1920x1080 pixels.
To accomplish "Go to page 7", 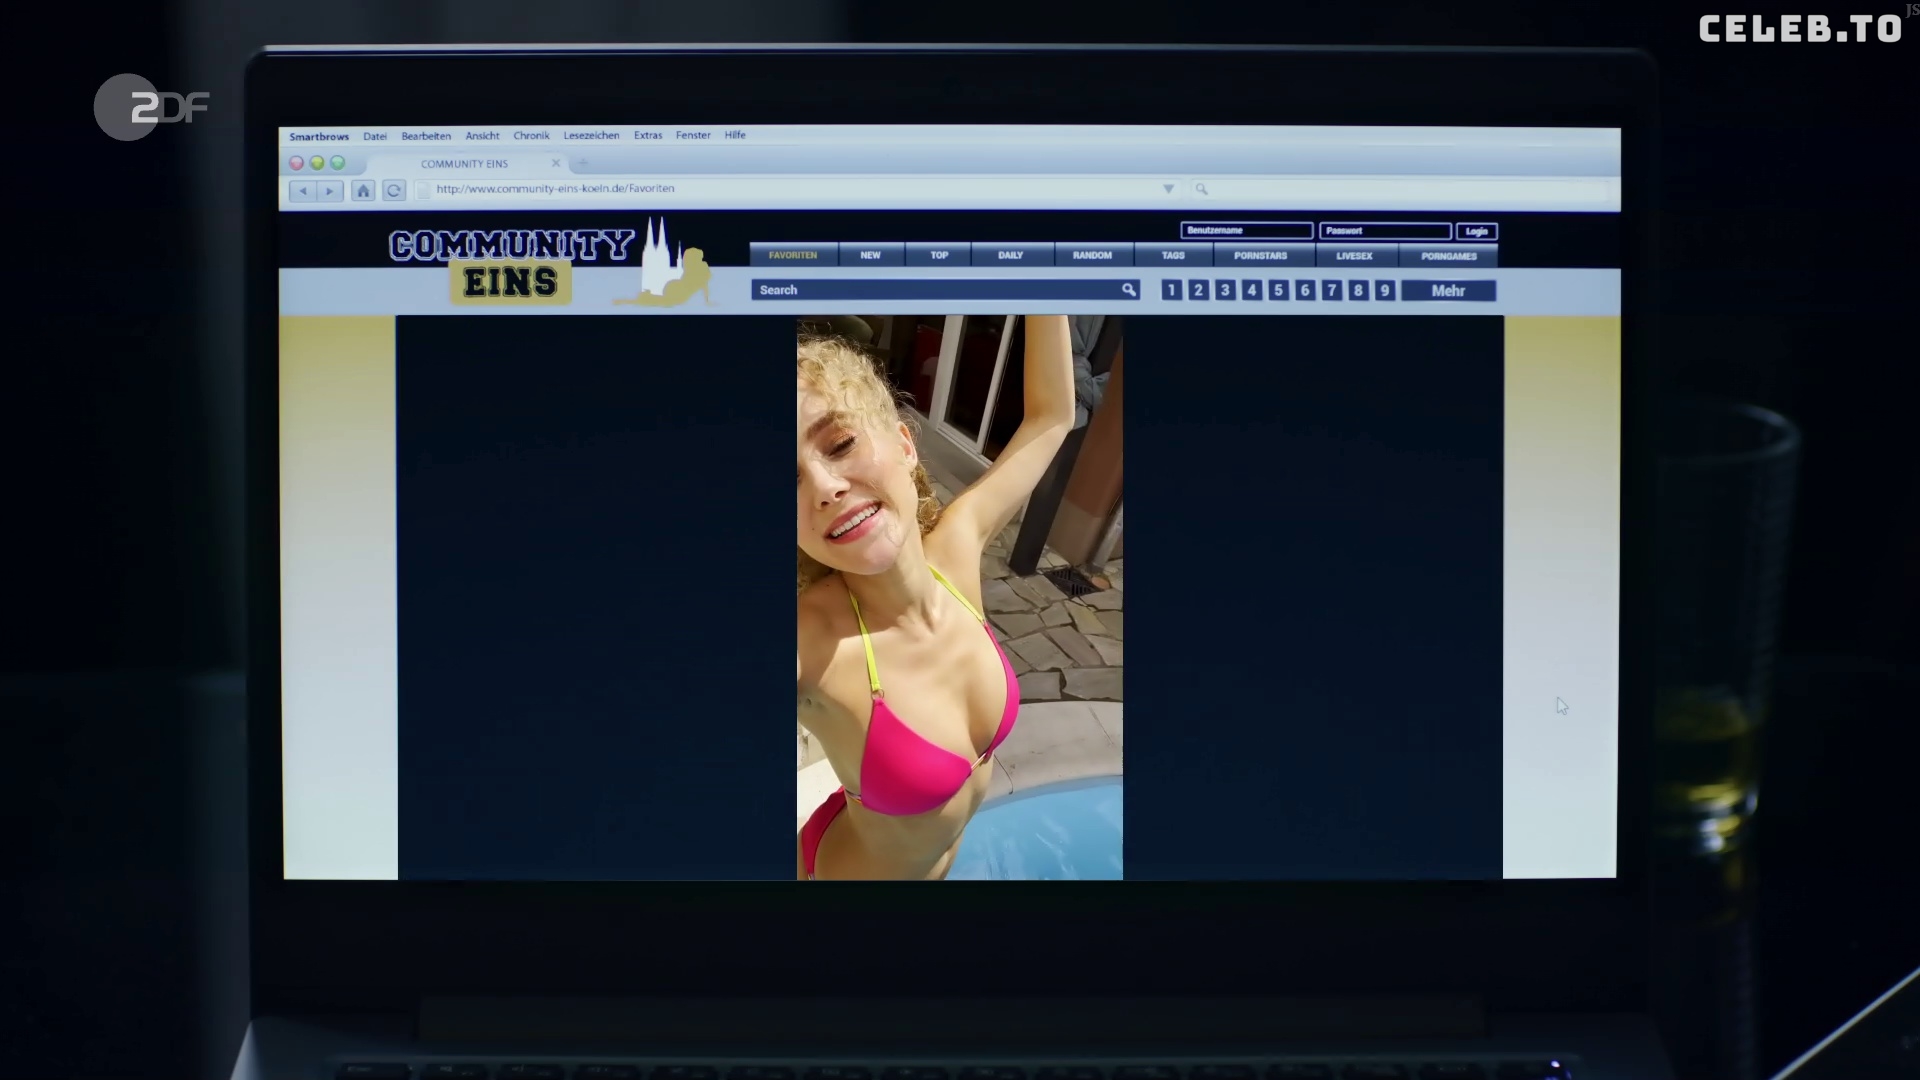I will [1331, 290].
